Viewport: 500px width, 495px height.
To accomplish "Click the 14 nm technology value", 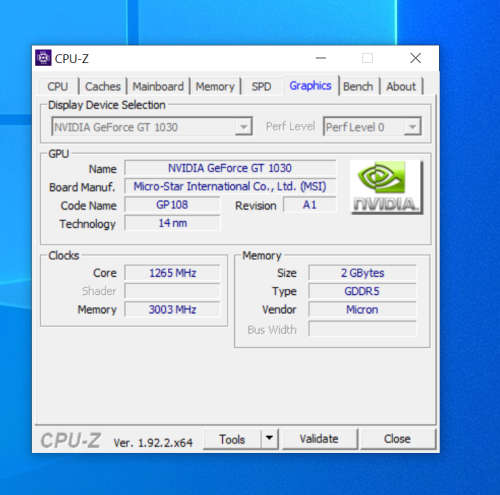I will click(172, 223).
